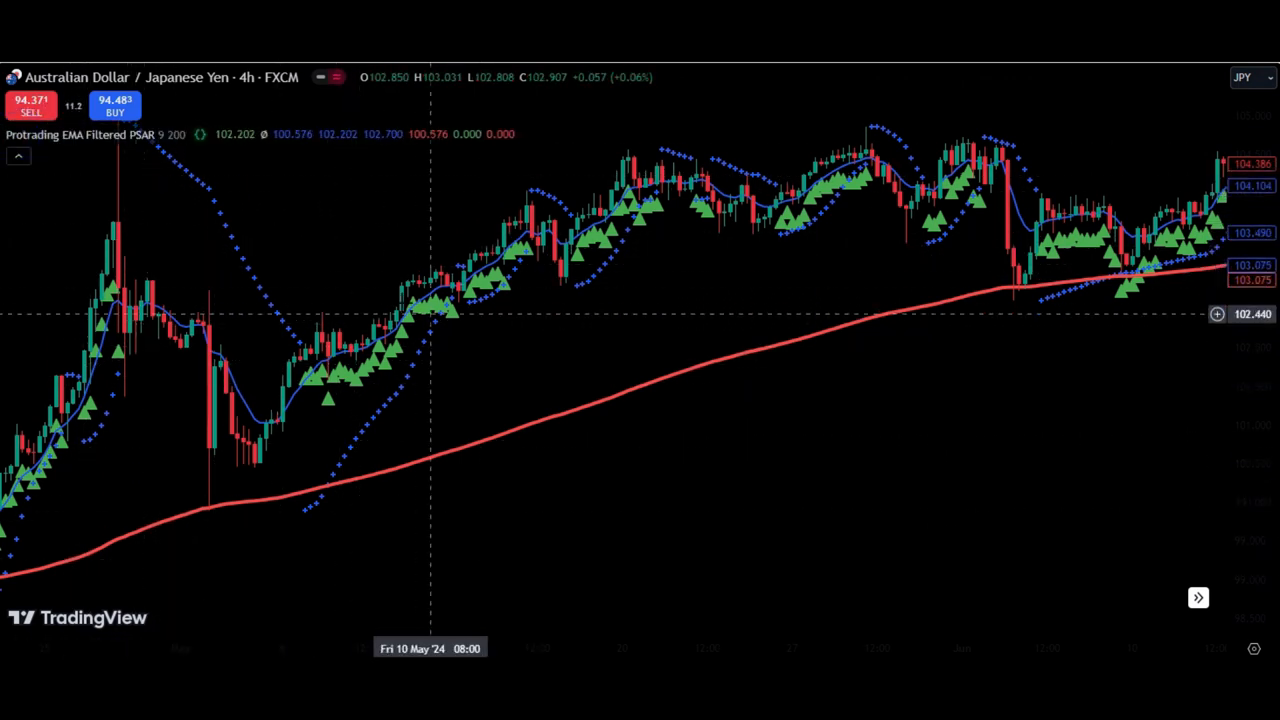Click the red 100.576 indicator value

coord(428,134)
